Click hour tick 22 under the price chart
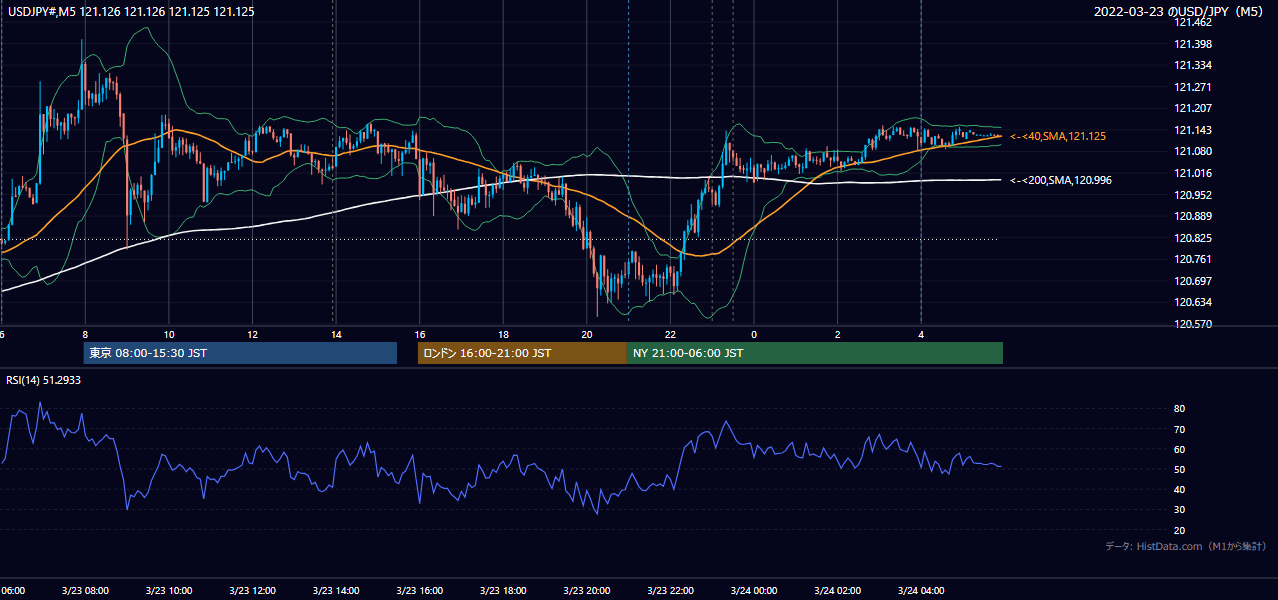This screenshot has height=600, width=1278. [670, 334]
